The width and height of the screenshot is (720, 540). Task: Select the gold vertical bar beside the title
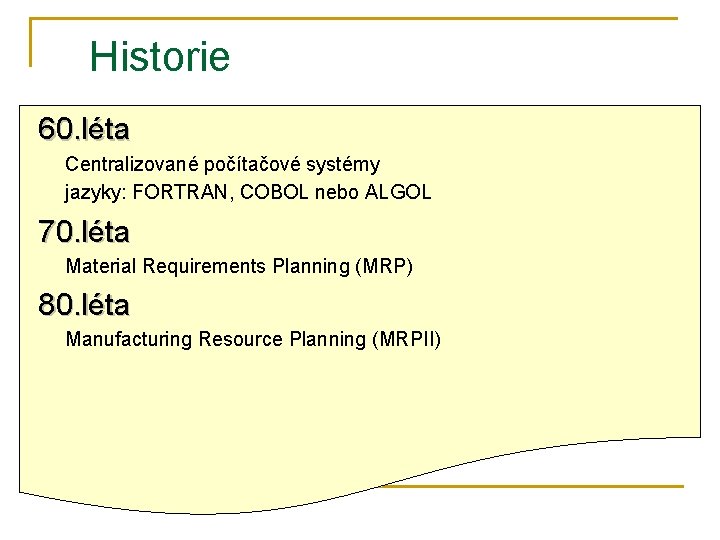click(x=31, y=42)
